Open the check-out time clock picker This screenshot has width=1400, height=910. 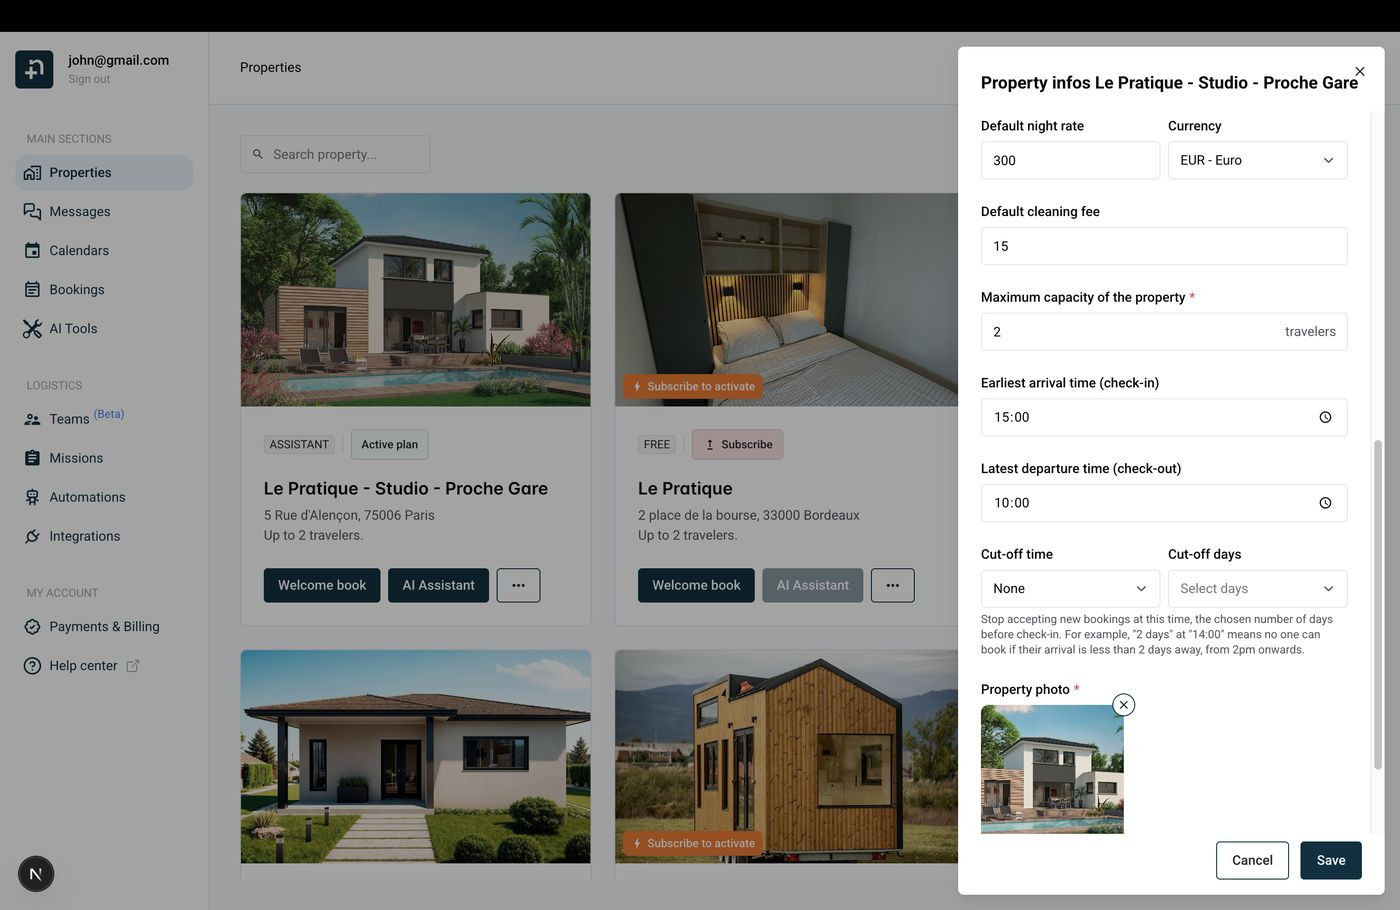coord(1325,503)
